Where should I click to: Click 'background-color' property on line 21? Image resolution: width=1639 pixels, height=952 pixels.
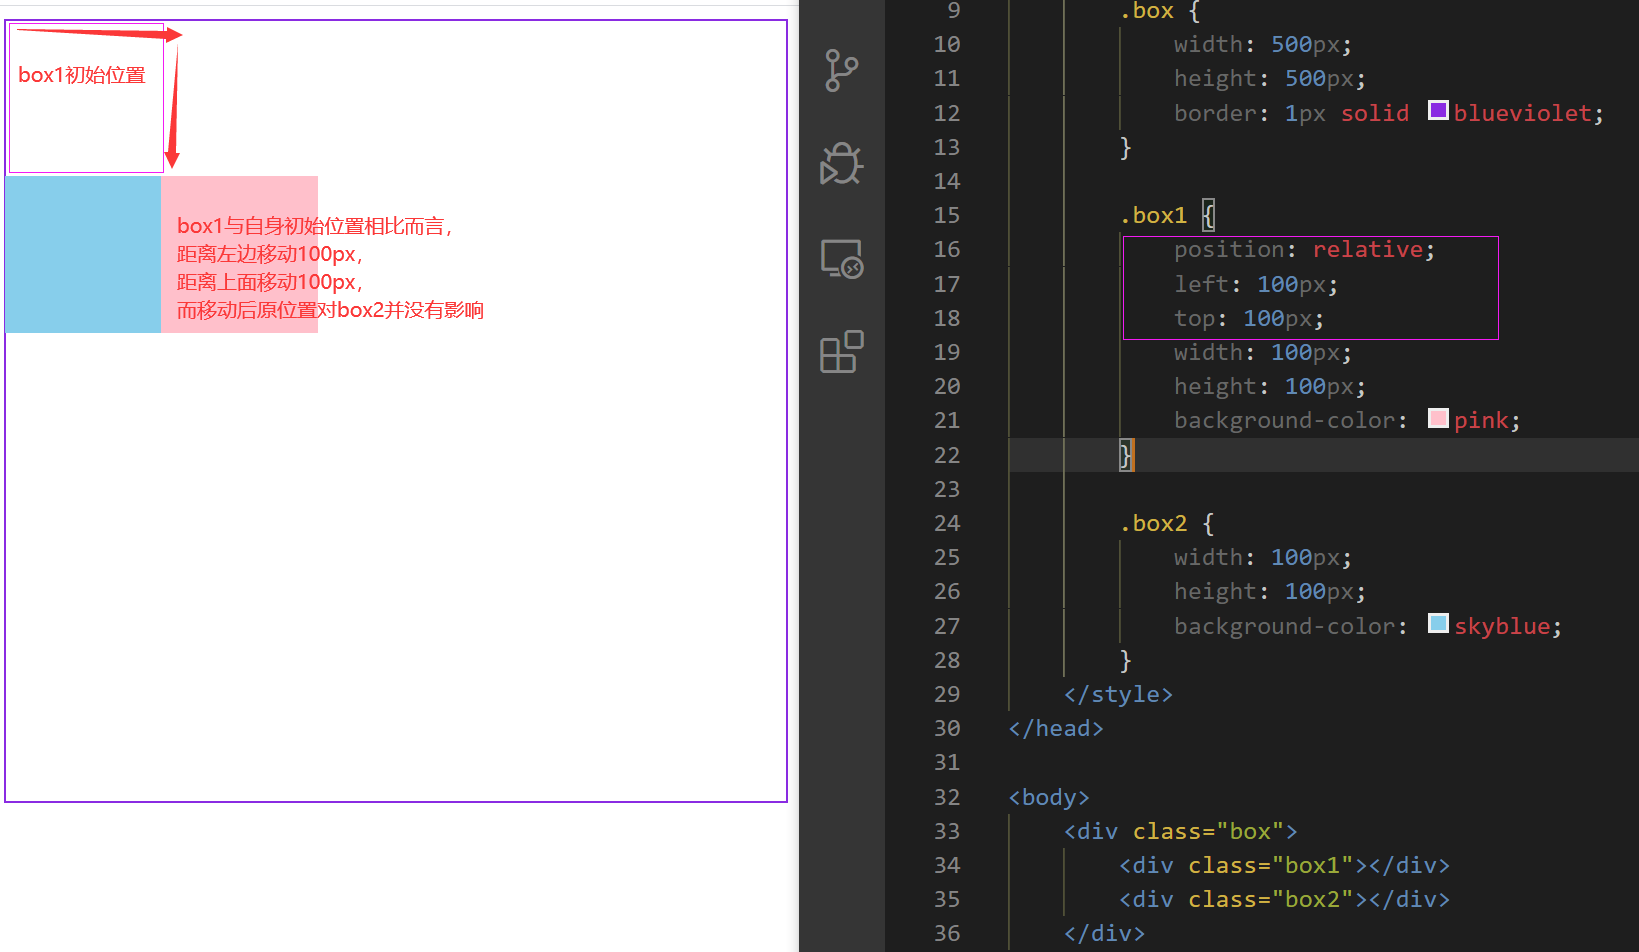pos(1284,420)
